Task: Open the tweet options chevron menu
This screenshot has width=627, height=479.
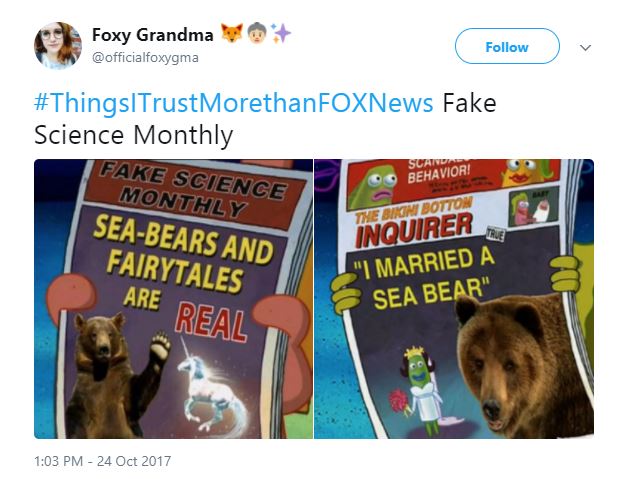Action: (x=585, y=48)
